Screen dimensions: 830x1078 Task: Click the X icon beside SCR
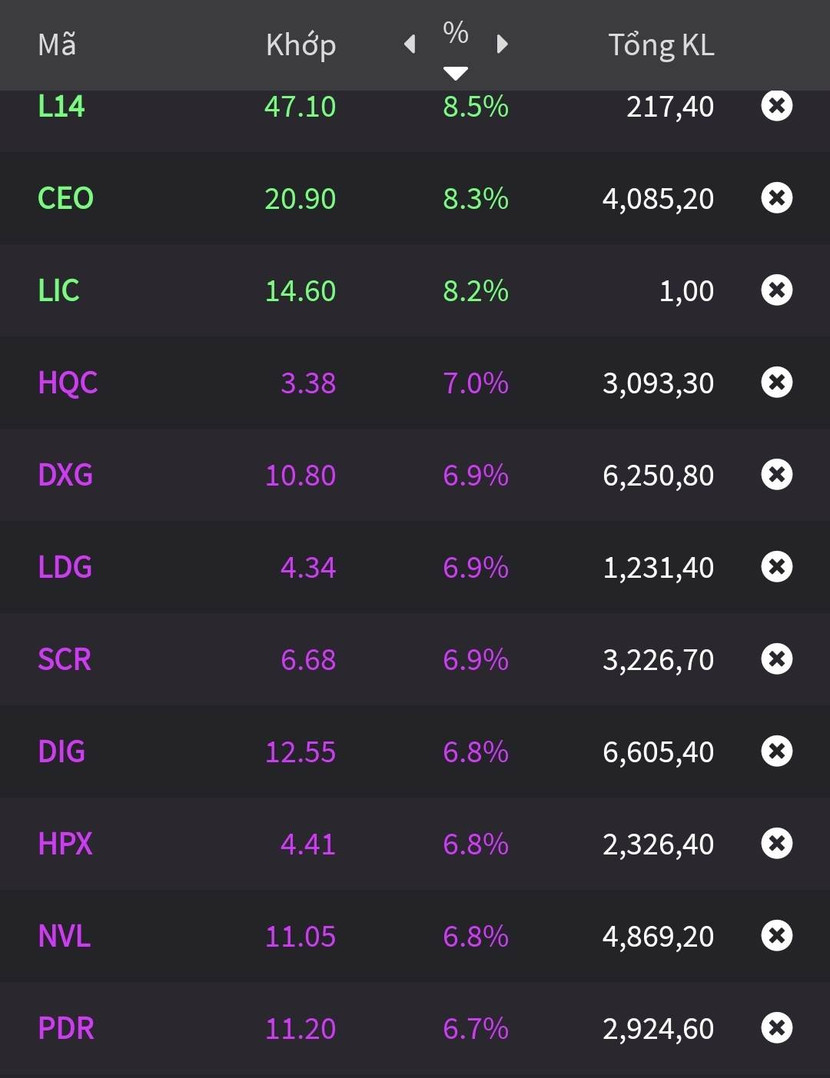pos(776,659)
